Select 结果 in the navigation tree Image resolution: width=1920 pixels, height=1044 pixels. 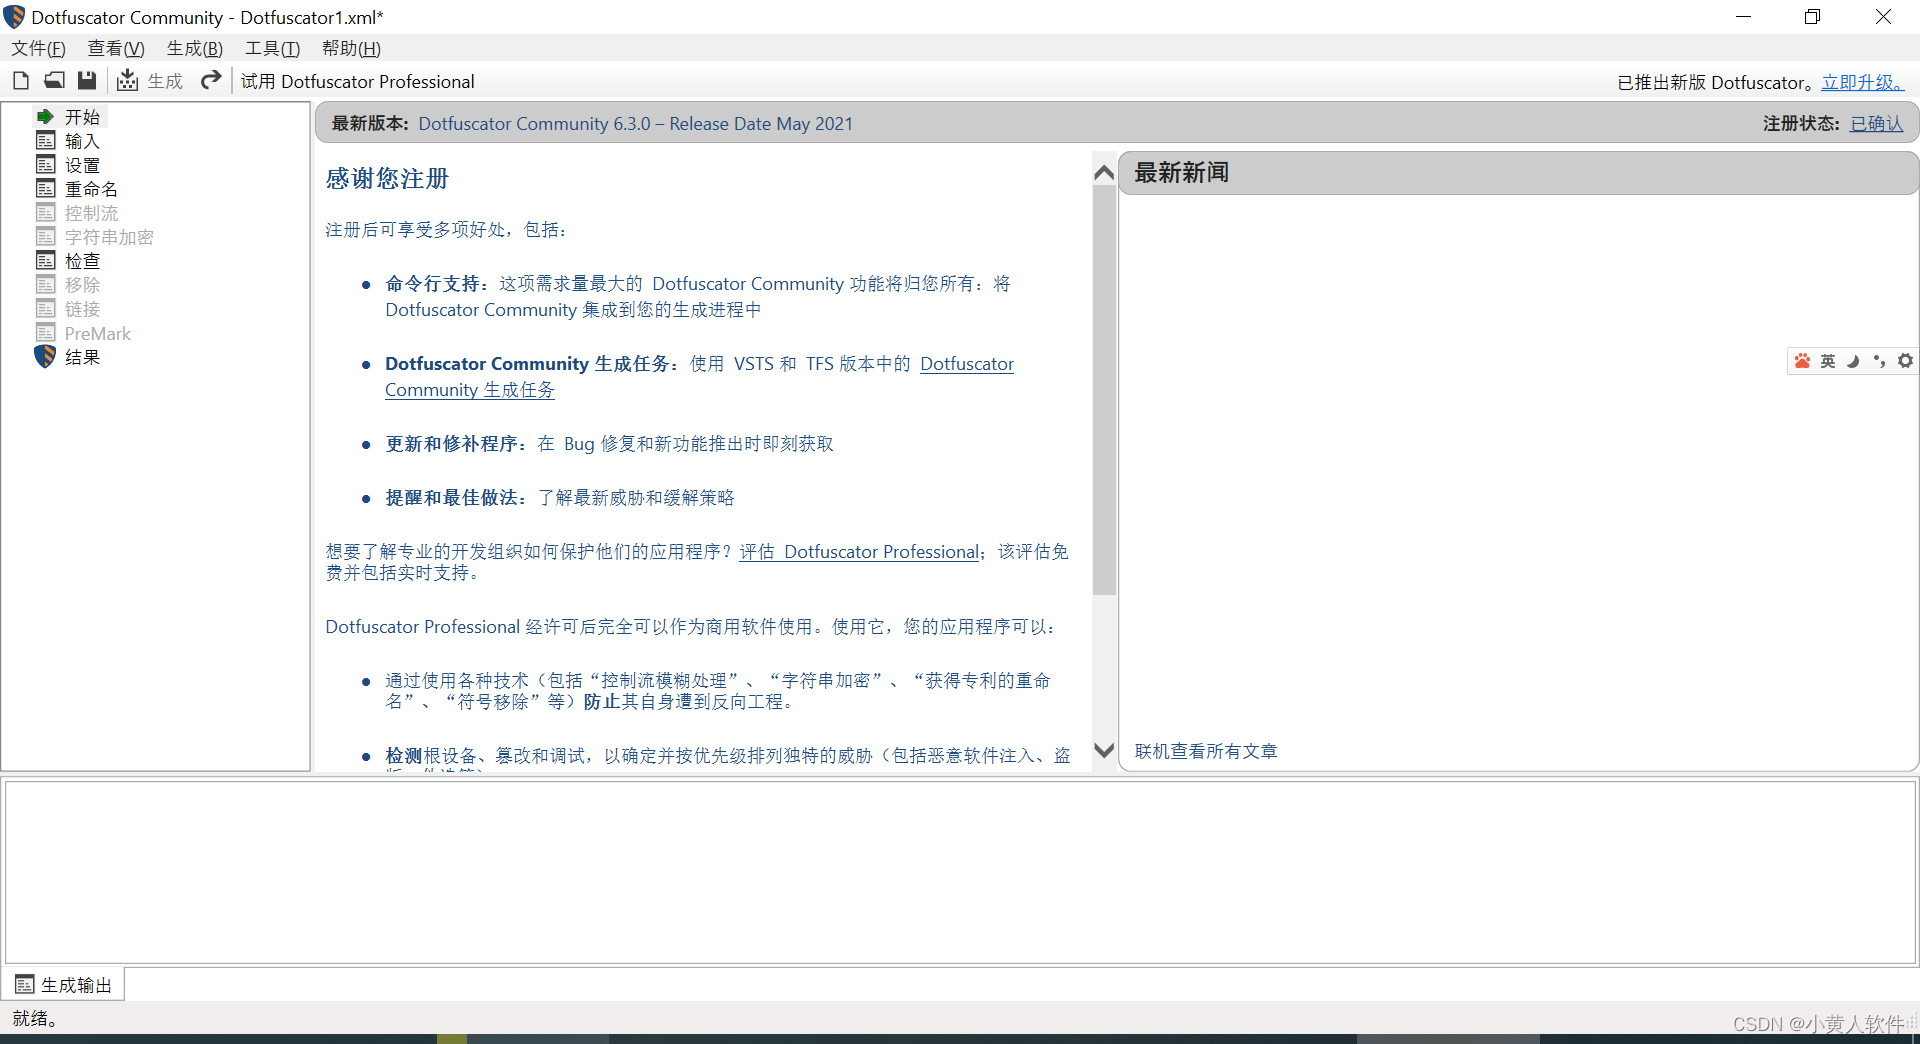pos(82,357)
